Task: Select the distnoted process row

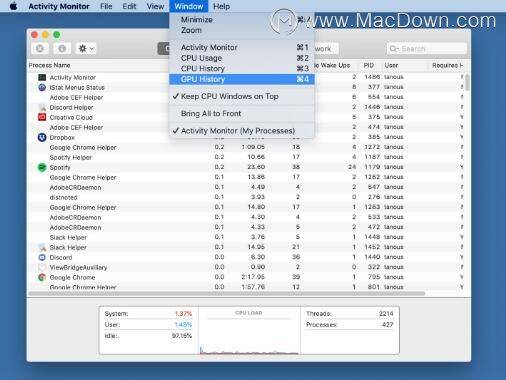Action: [247, 197]
